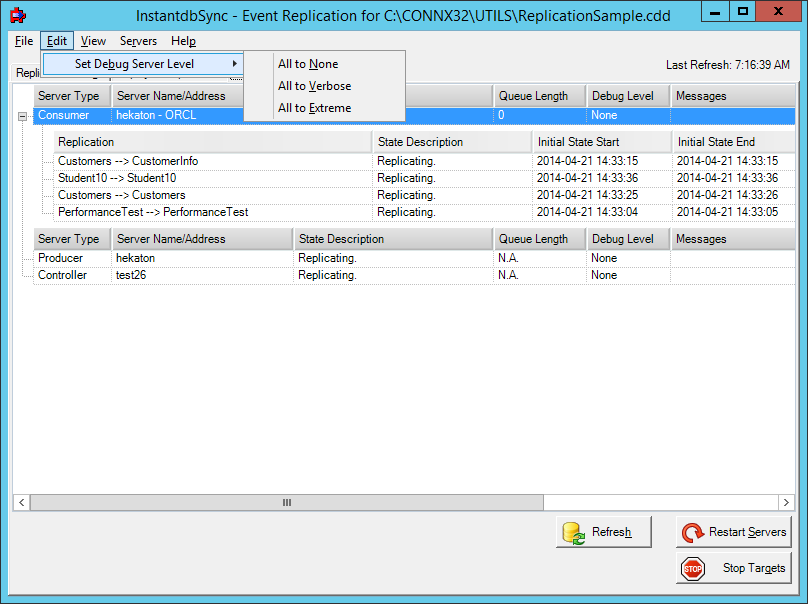Open the Set Debug Server Level submenu arrow

coord(234,63)
